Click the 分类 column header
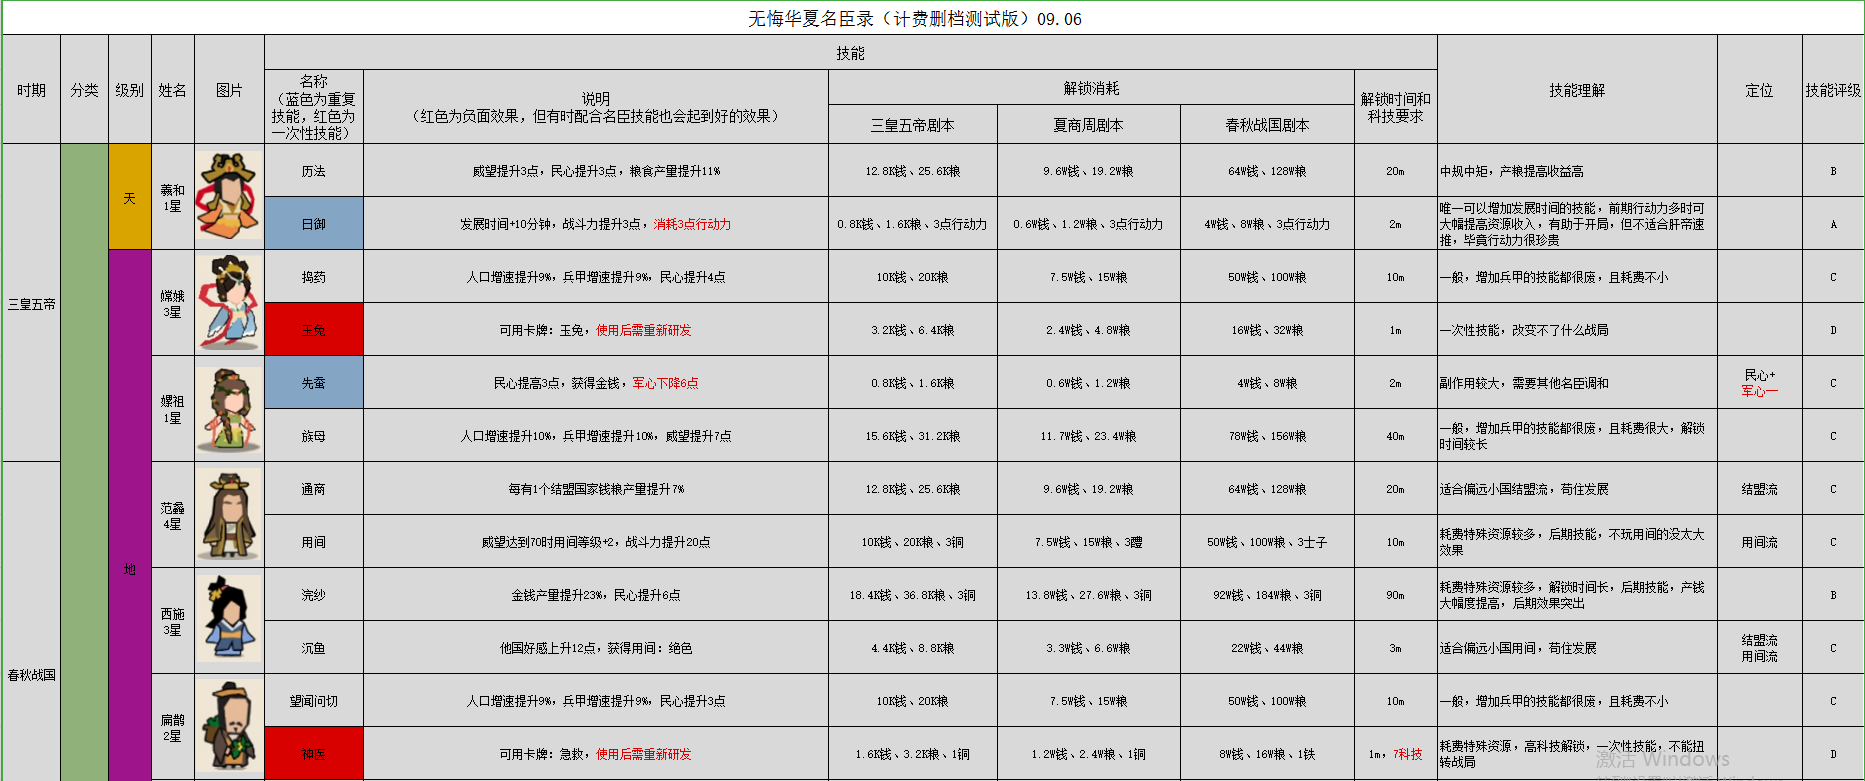Viewport: 1865px width, 781px height. (84, 90)
